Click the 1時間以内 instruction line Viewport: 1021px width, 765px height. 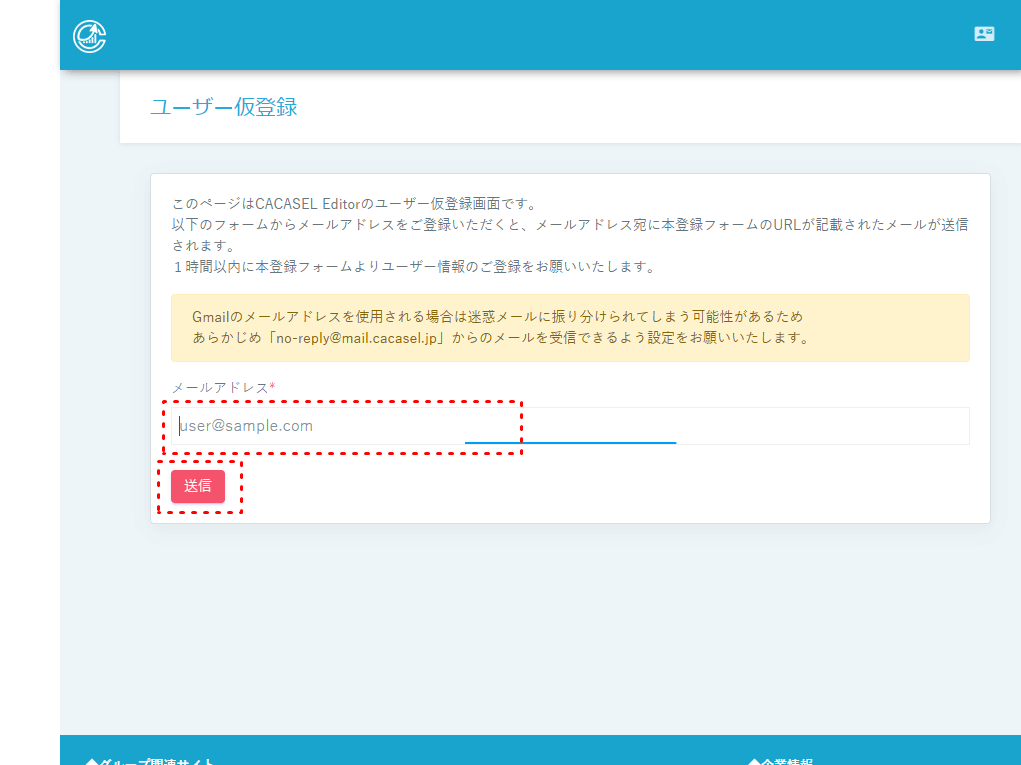(x=413, y=267)
